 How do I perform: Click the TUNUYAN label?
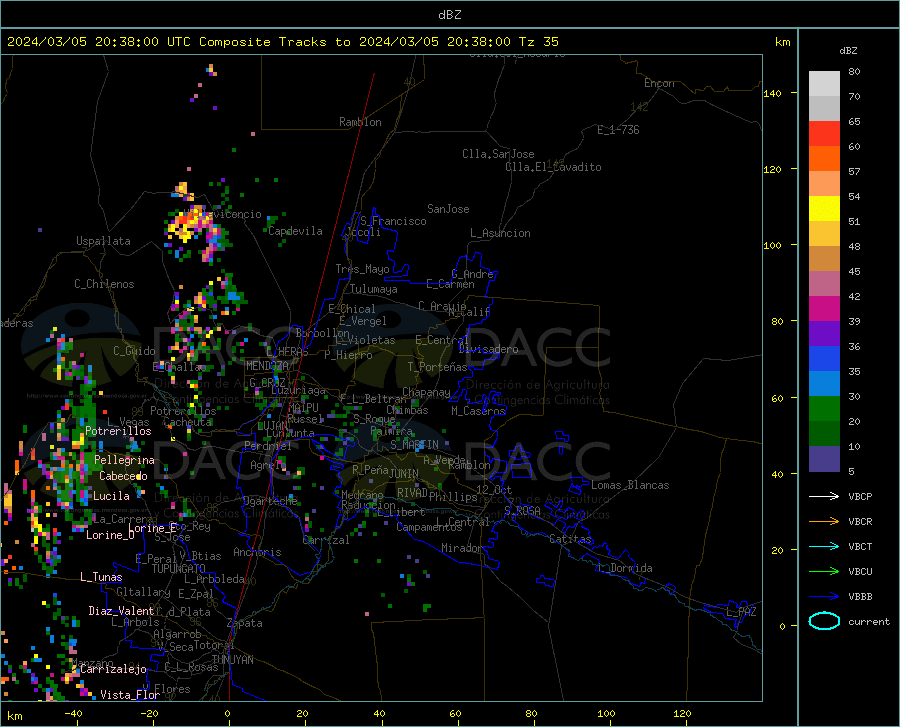pos(232,660)
